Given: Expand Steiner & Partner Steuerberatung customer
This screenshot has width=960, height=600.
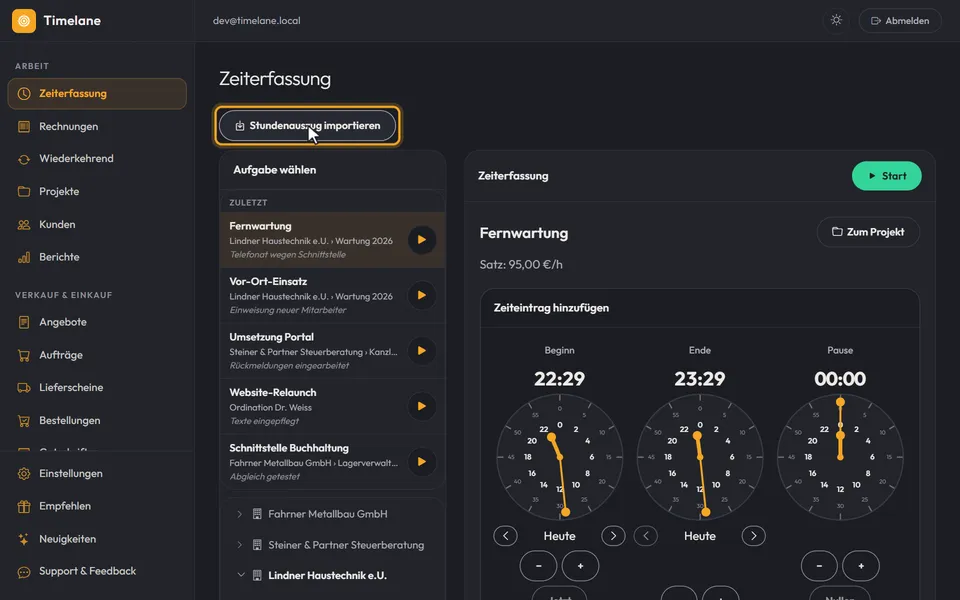Looking at the screenshot, I should tap(239, 545).
